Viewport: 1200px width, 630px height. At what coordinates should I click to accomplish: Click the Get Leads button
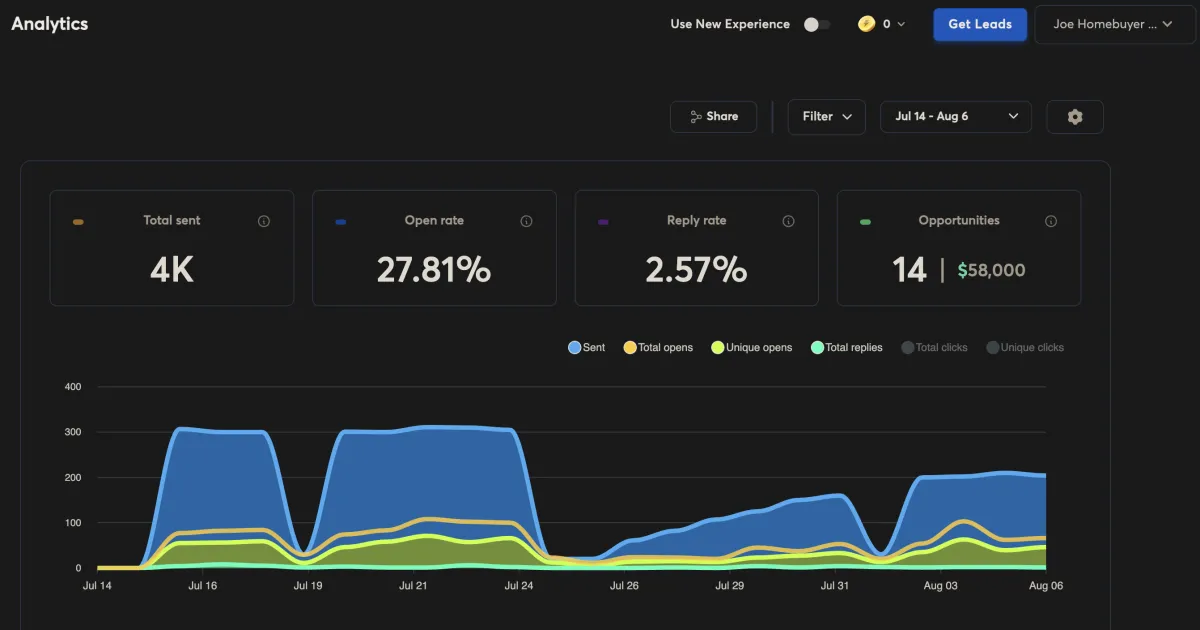pos(980,24)
